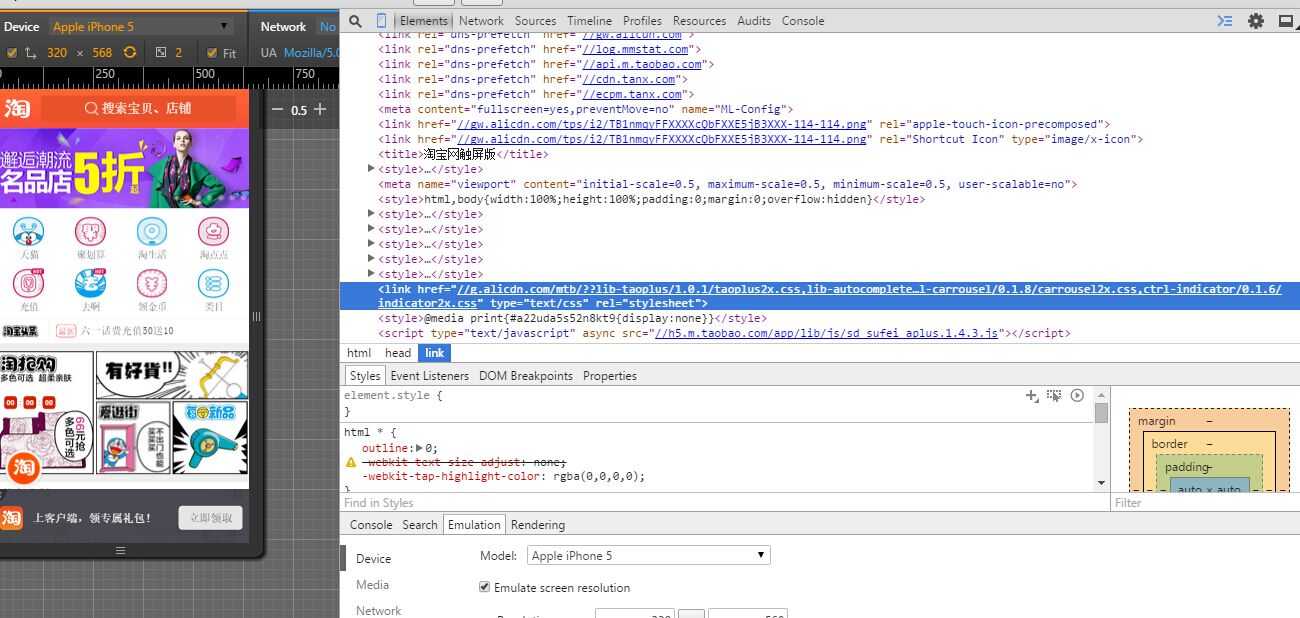The height and width of the screenshot is (618, 1300).
Task: Toggle Emulate screen resolution checkbox
Action: 485,587
